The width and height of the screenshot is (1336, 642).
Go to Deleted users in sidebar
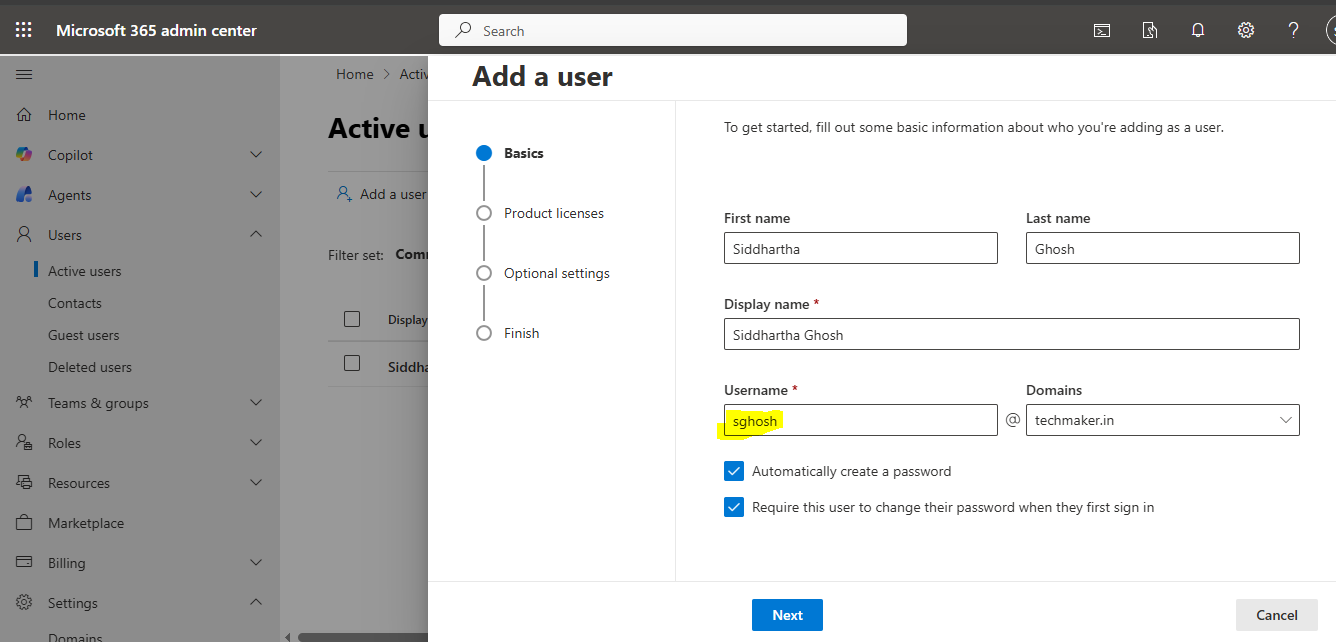point(89,367)
